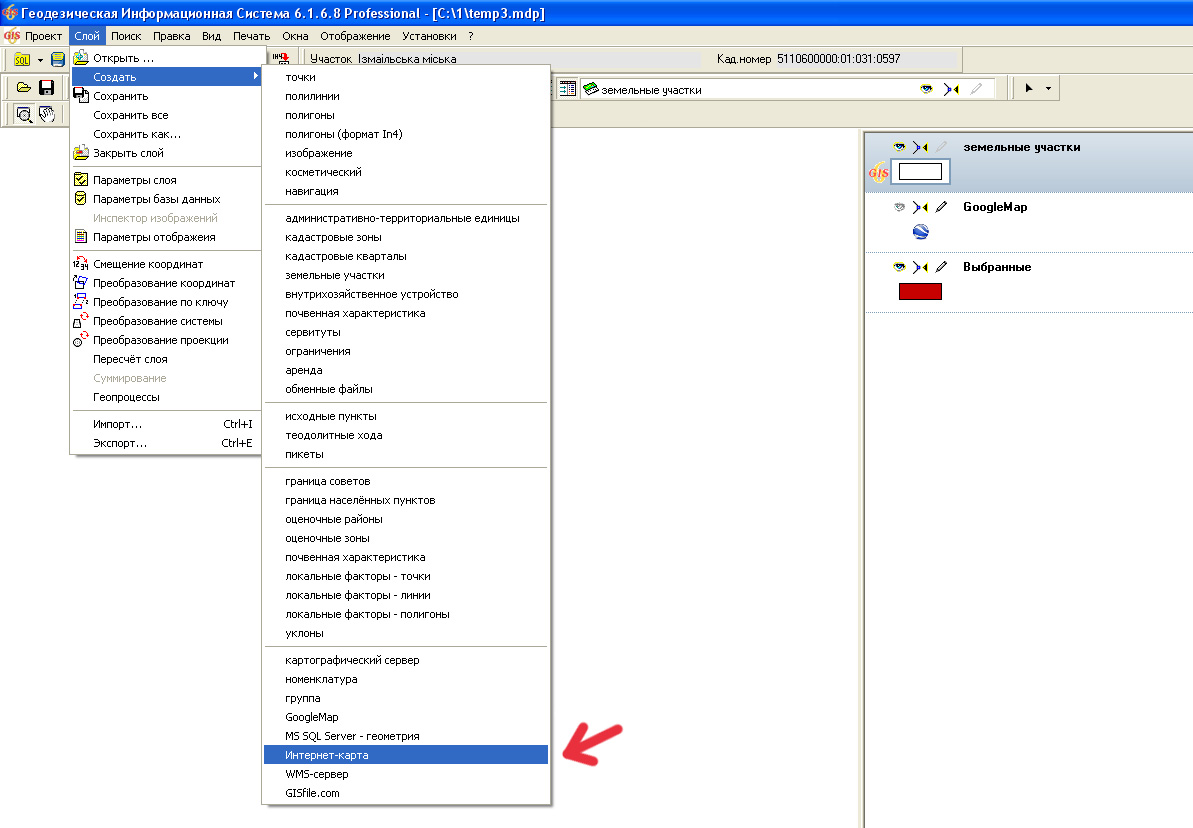Click the red color swatch of Выбранные
This screenshot has height=828, width=1193.
tap(920, 291)
